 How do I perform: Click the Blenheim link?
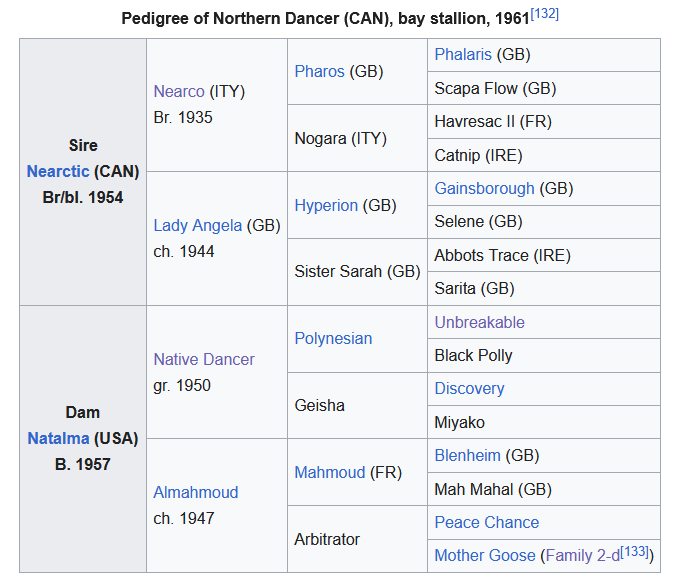click(468, 456)
